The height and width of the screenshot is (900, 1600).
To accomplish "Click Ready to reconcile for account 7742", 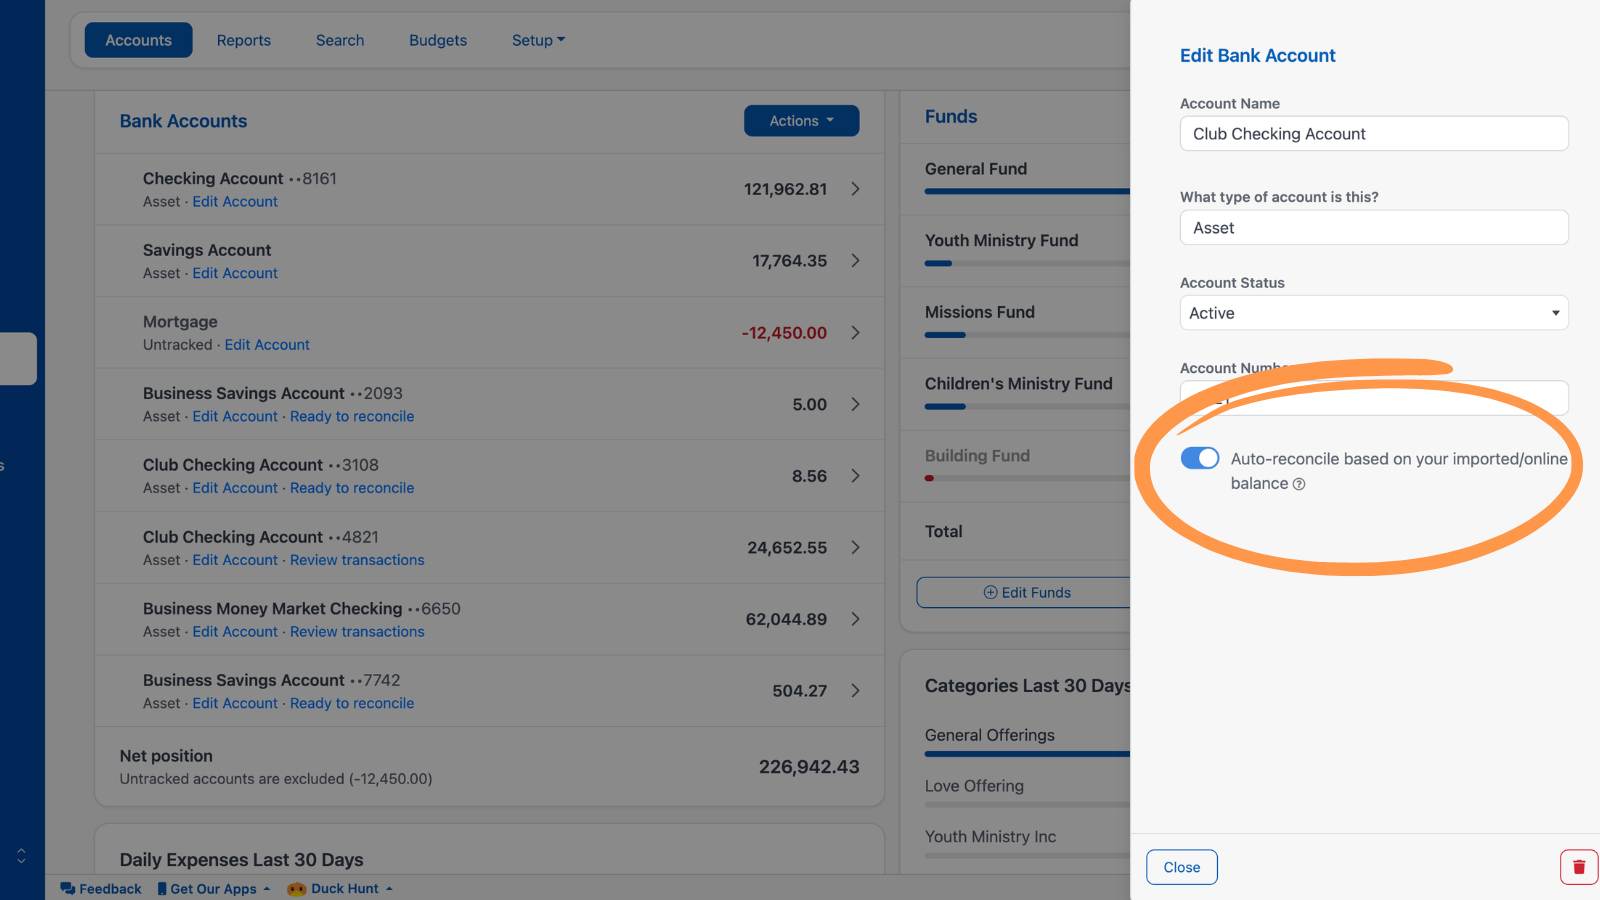I will pyautogui.click(x=352, y=704).
